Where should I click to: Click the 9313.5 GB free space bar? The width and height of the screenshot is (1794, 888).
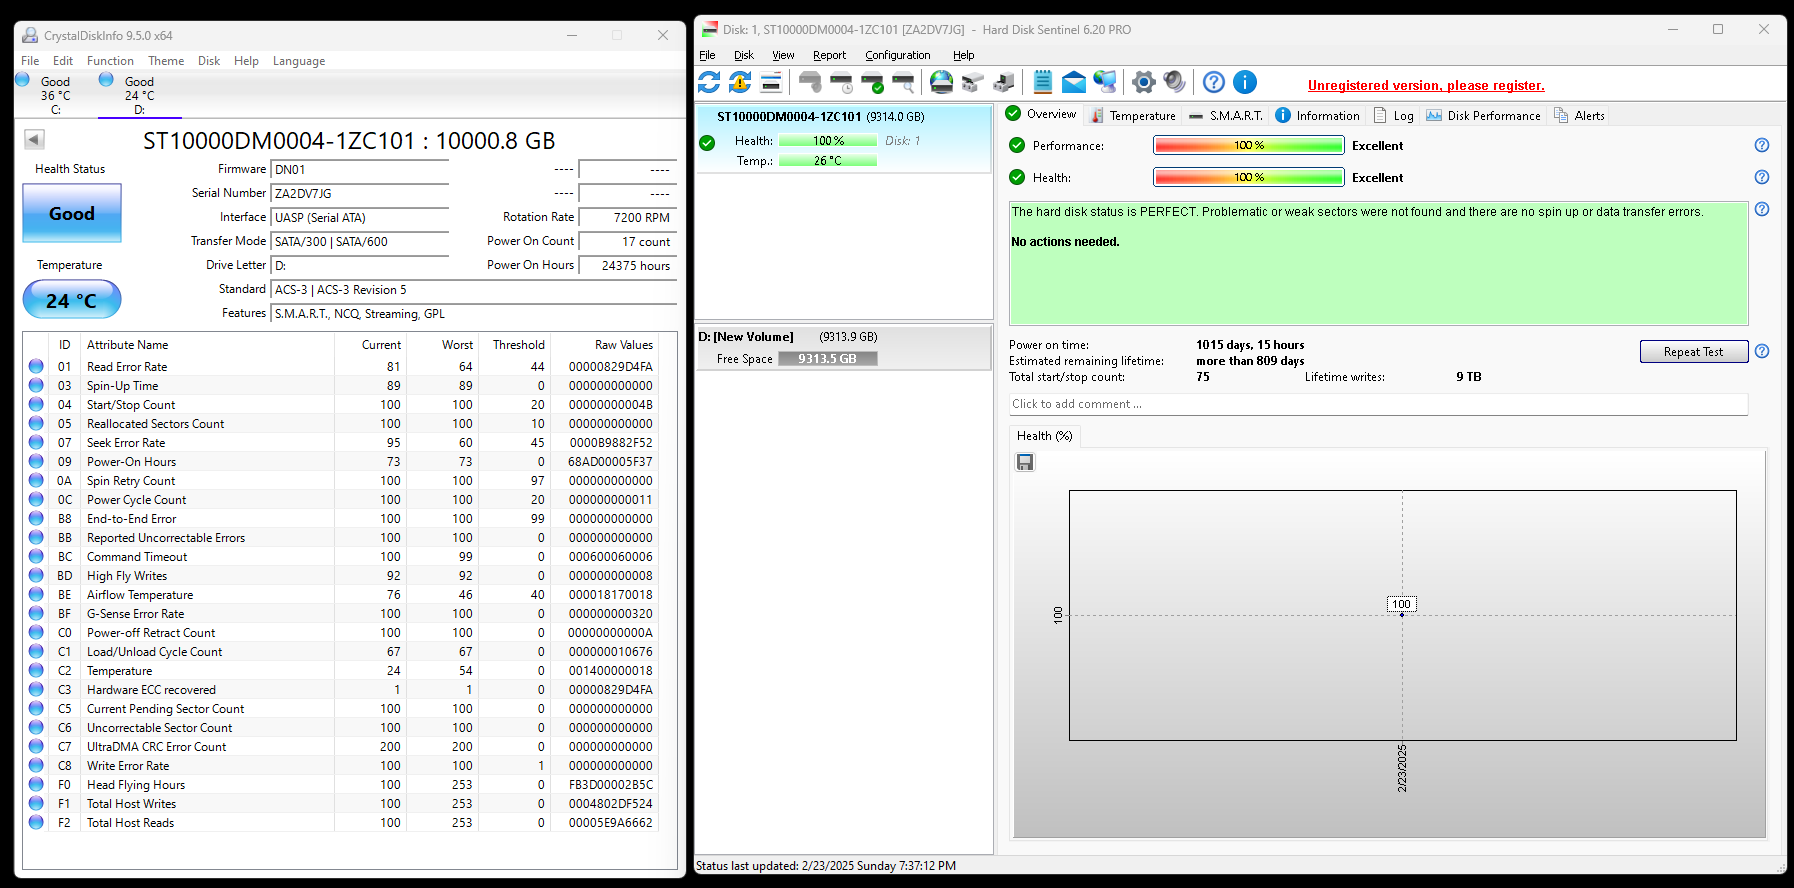828,359
